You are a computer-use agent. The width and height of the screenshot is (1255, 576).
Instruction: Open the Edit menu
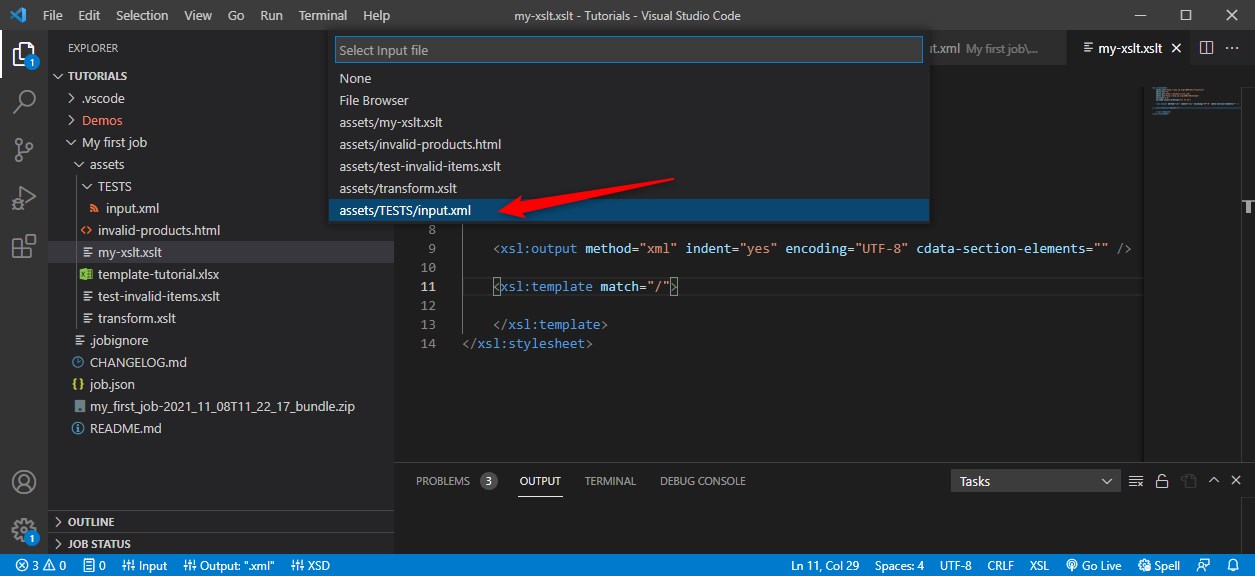click(89, 15)
